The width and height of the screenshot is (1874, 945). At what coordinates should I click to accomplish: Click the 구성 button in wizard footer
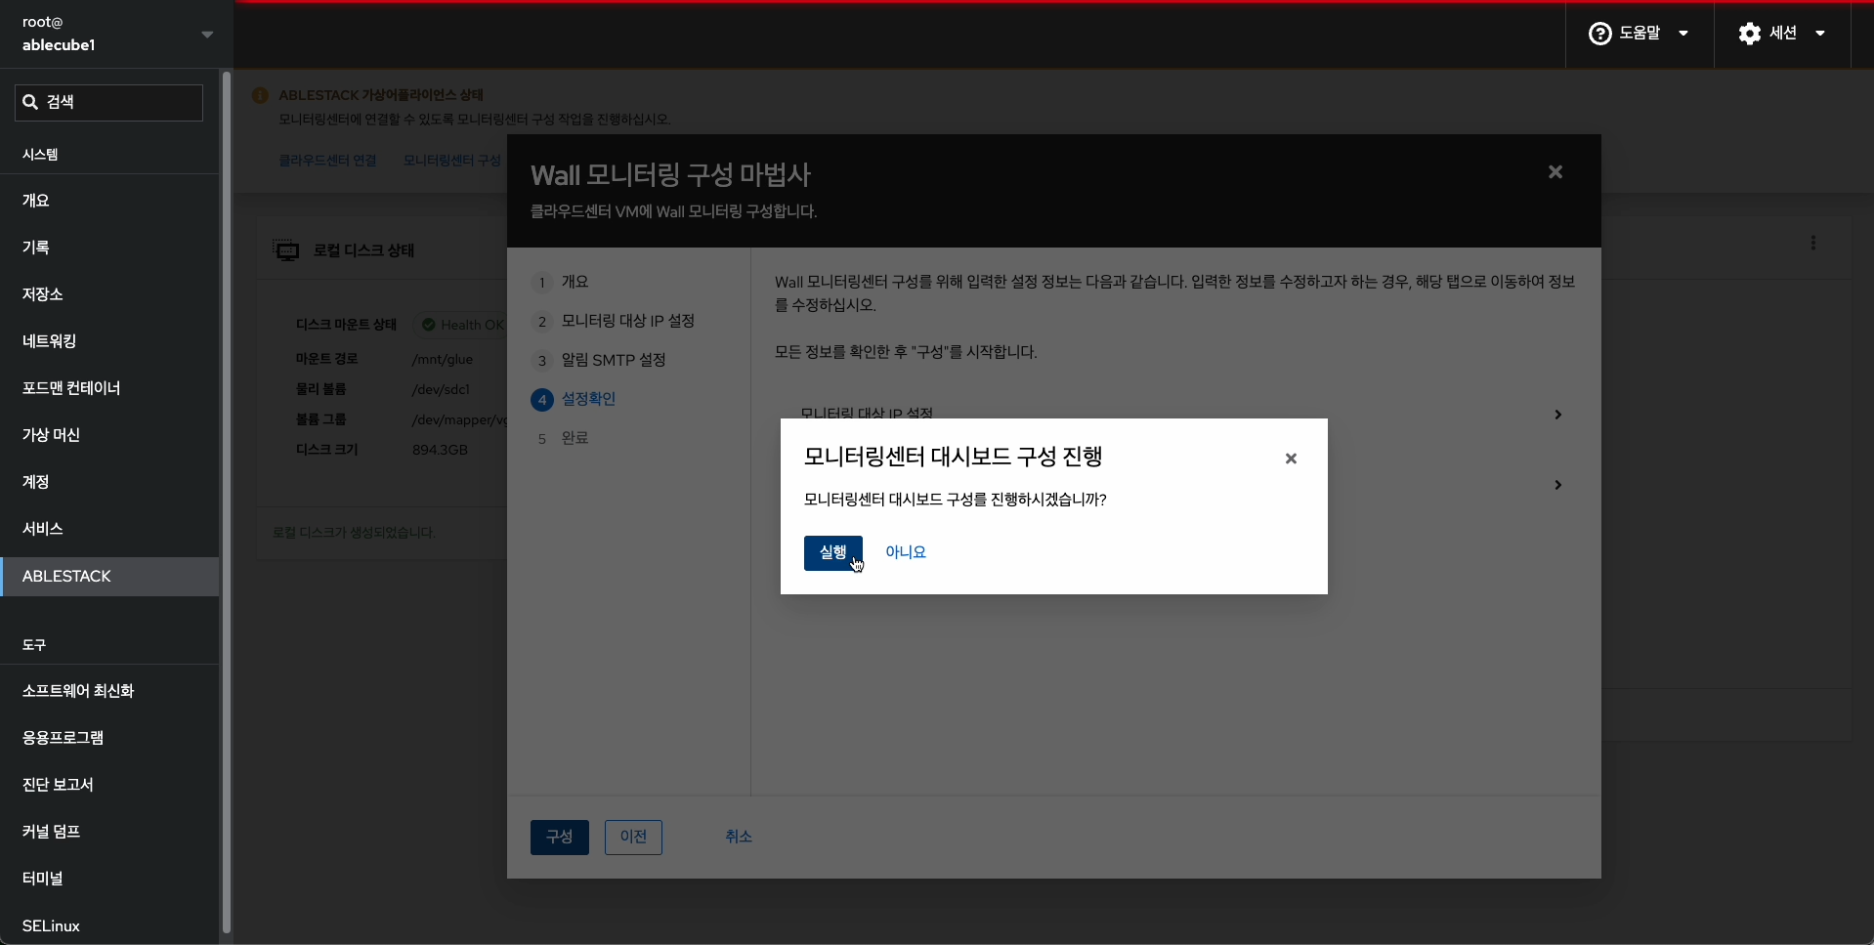click(559, 837)
